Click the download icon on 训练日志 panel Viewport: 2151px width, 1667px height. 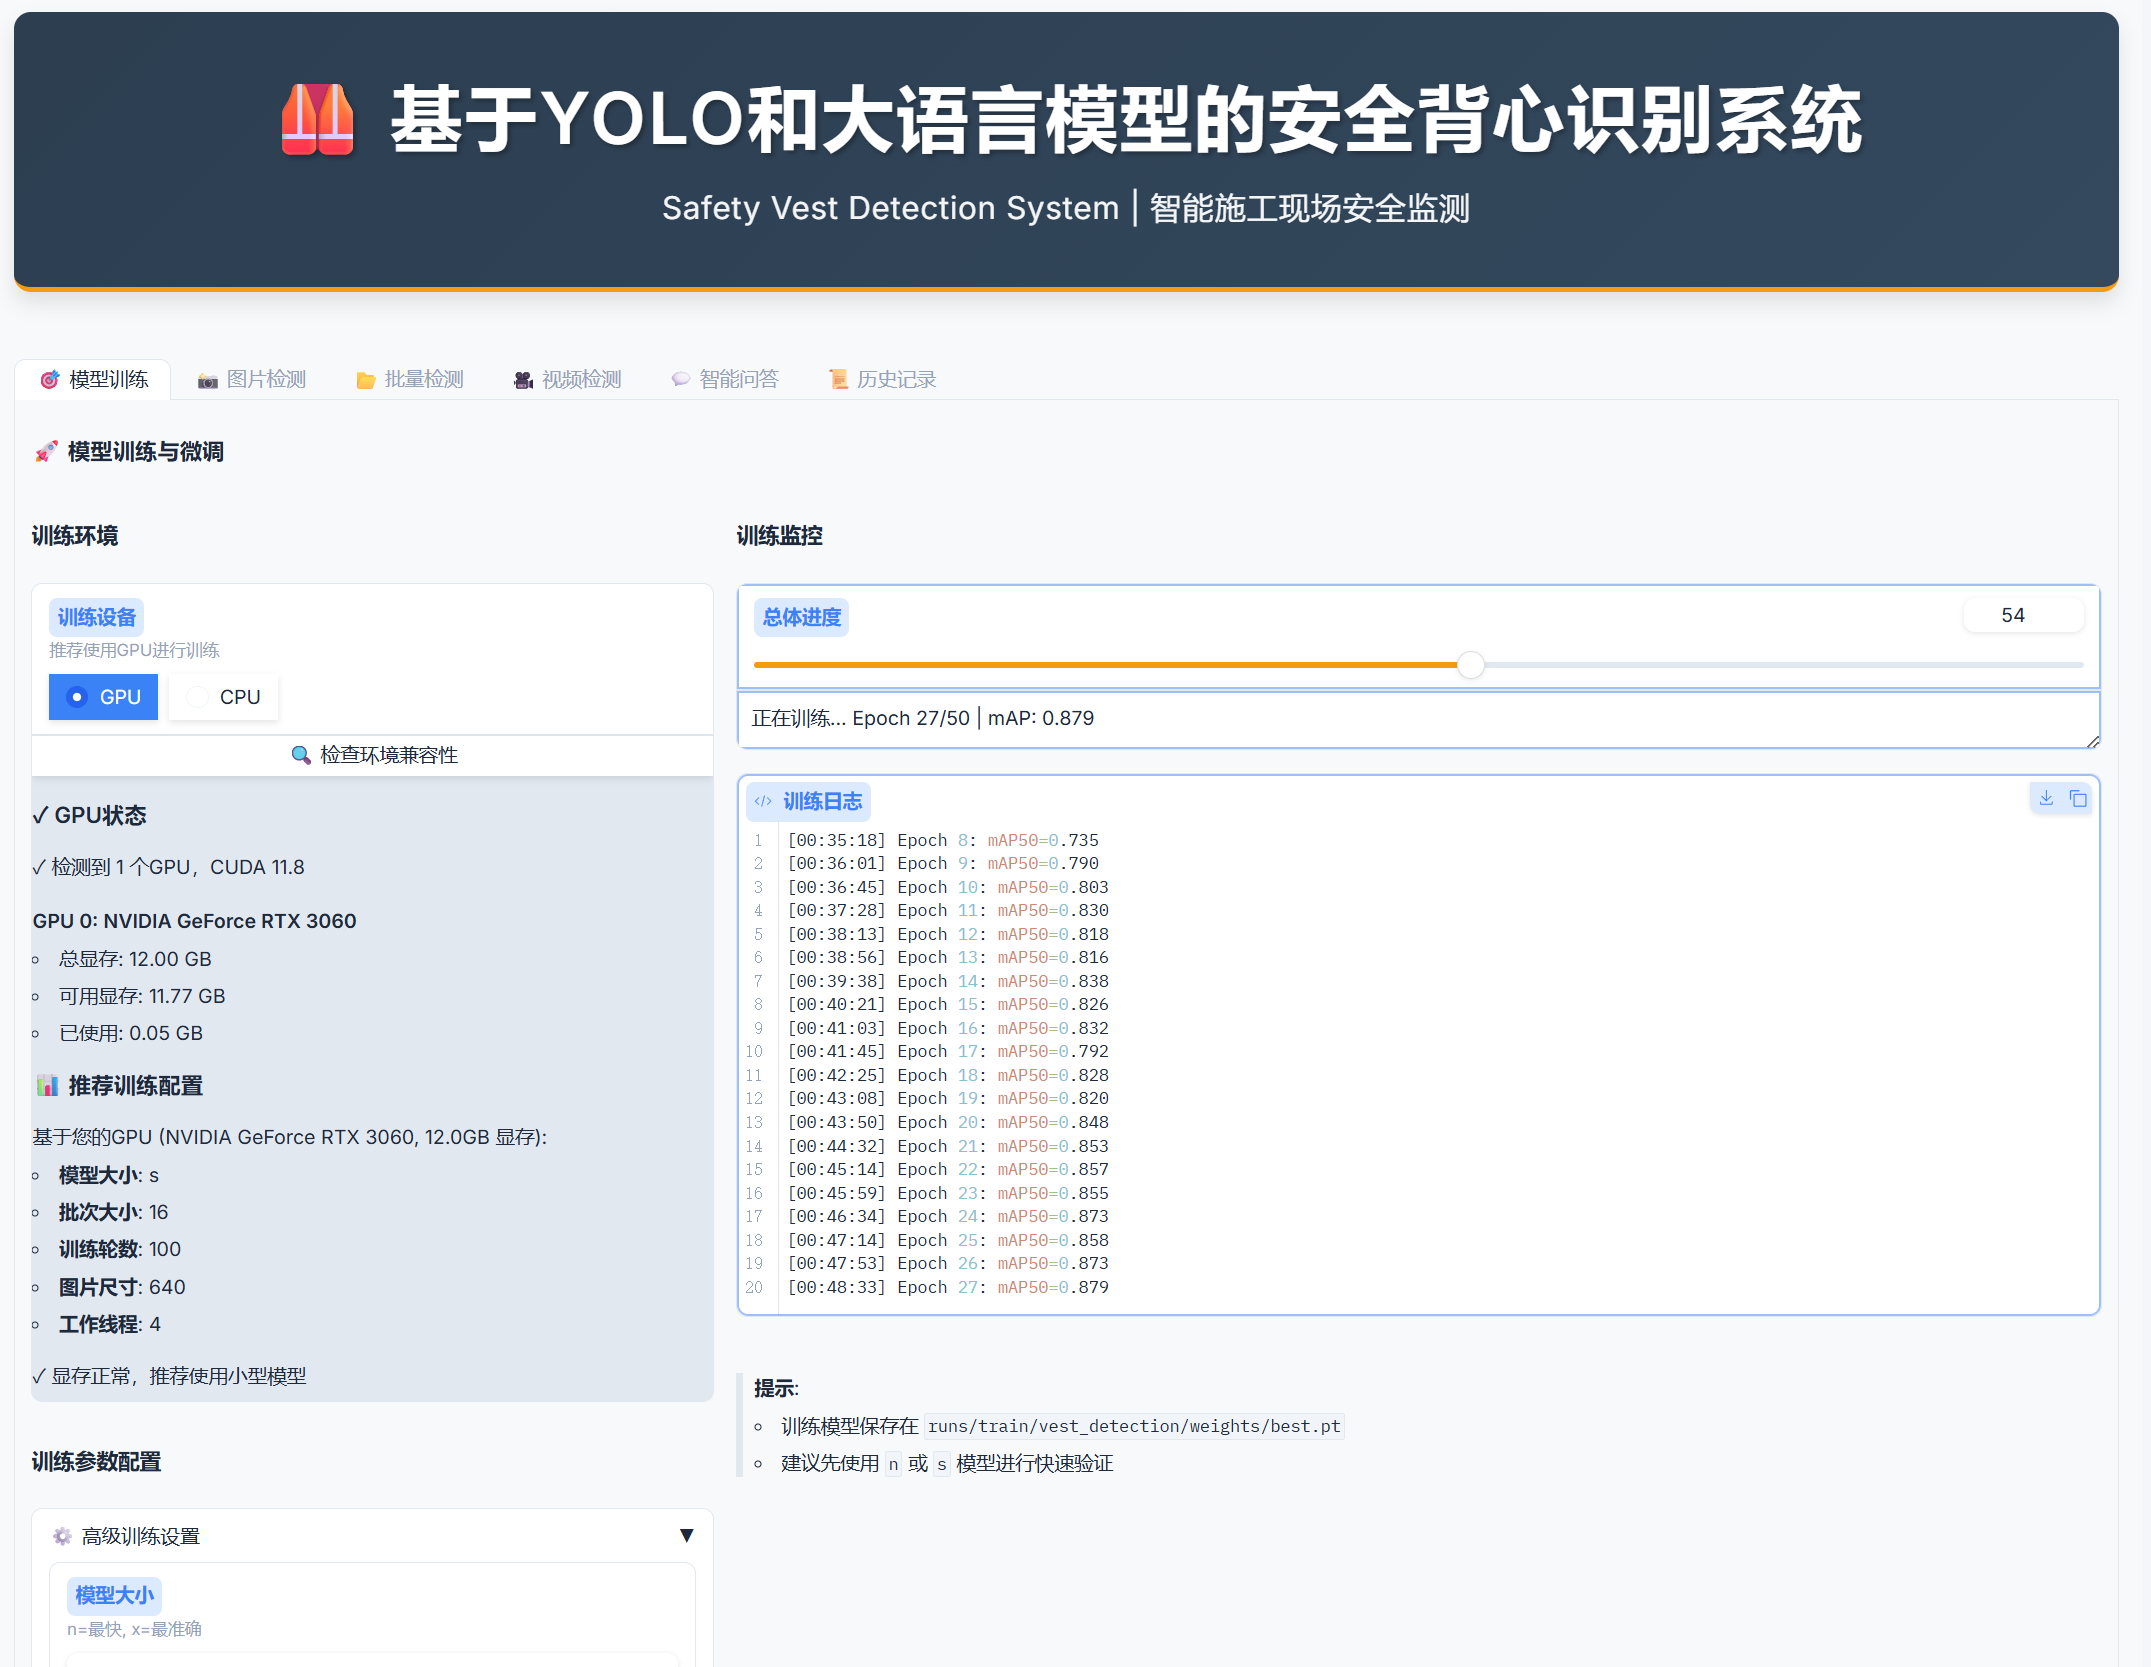[2045, 799]
